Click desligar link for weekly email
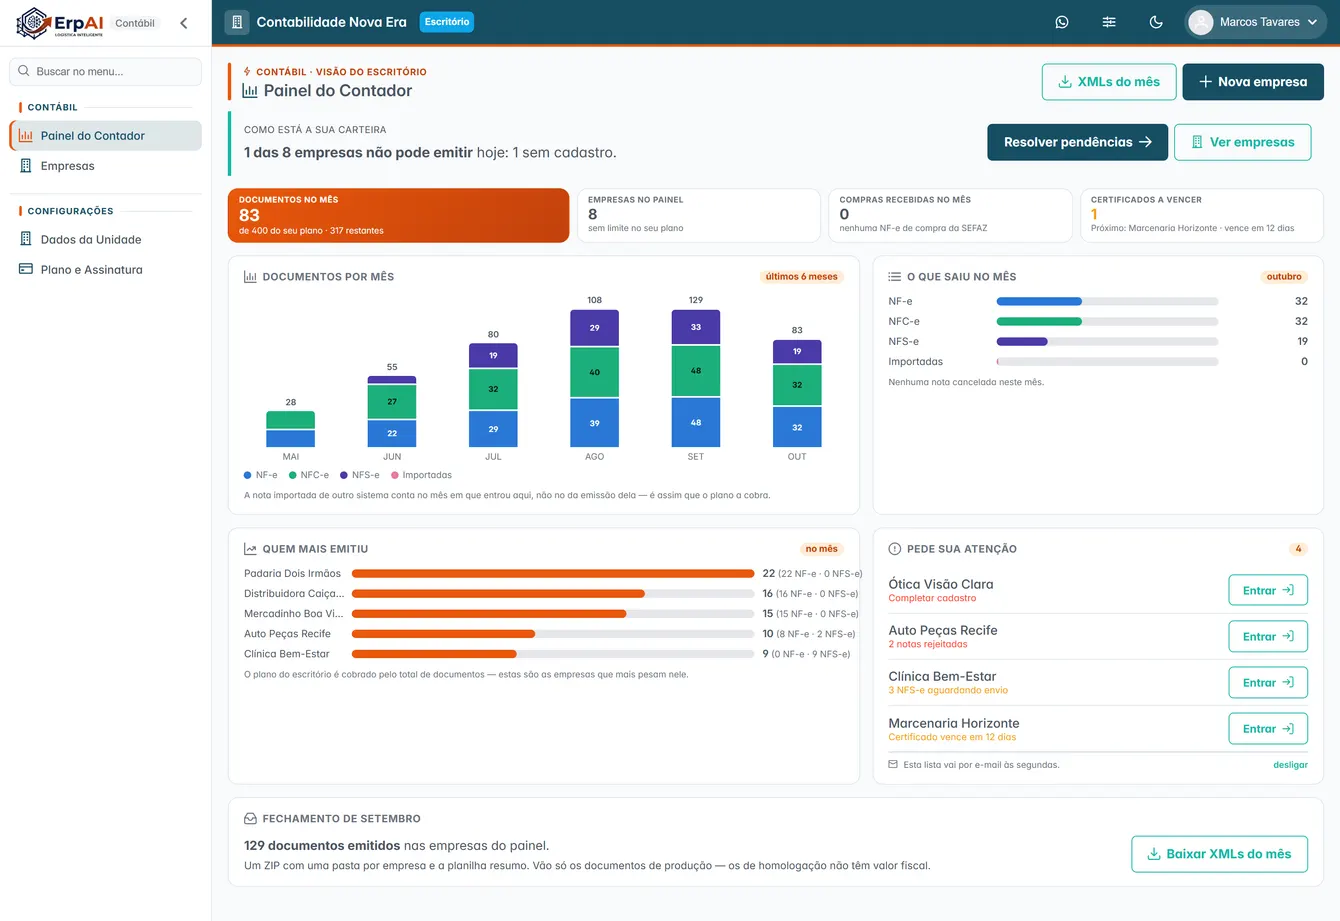 (1290, 765)
